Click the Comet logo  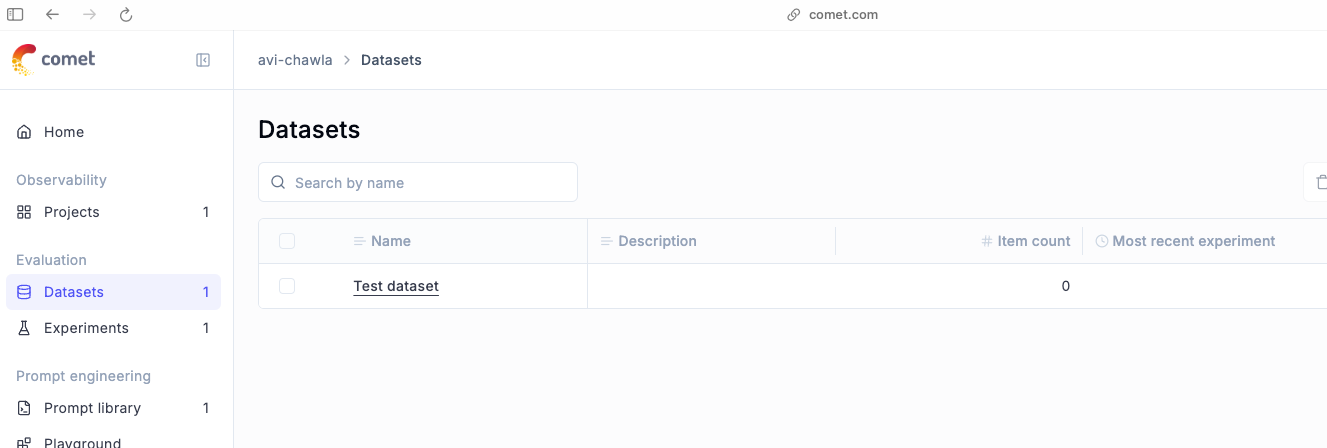coord(54,60)
